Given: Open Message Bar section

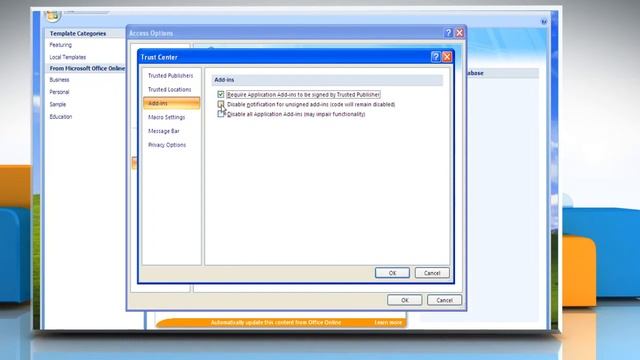Looking at the screenshot, I should click(164, 131).
